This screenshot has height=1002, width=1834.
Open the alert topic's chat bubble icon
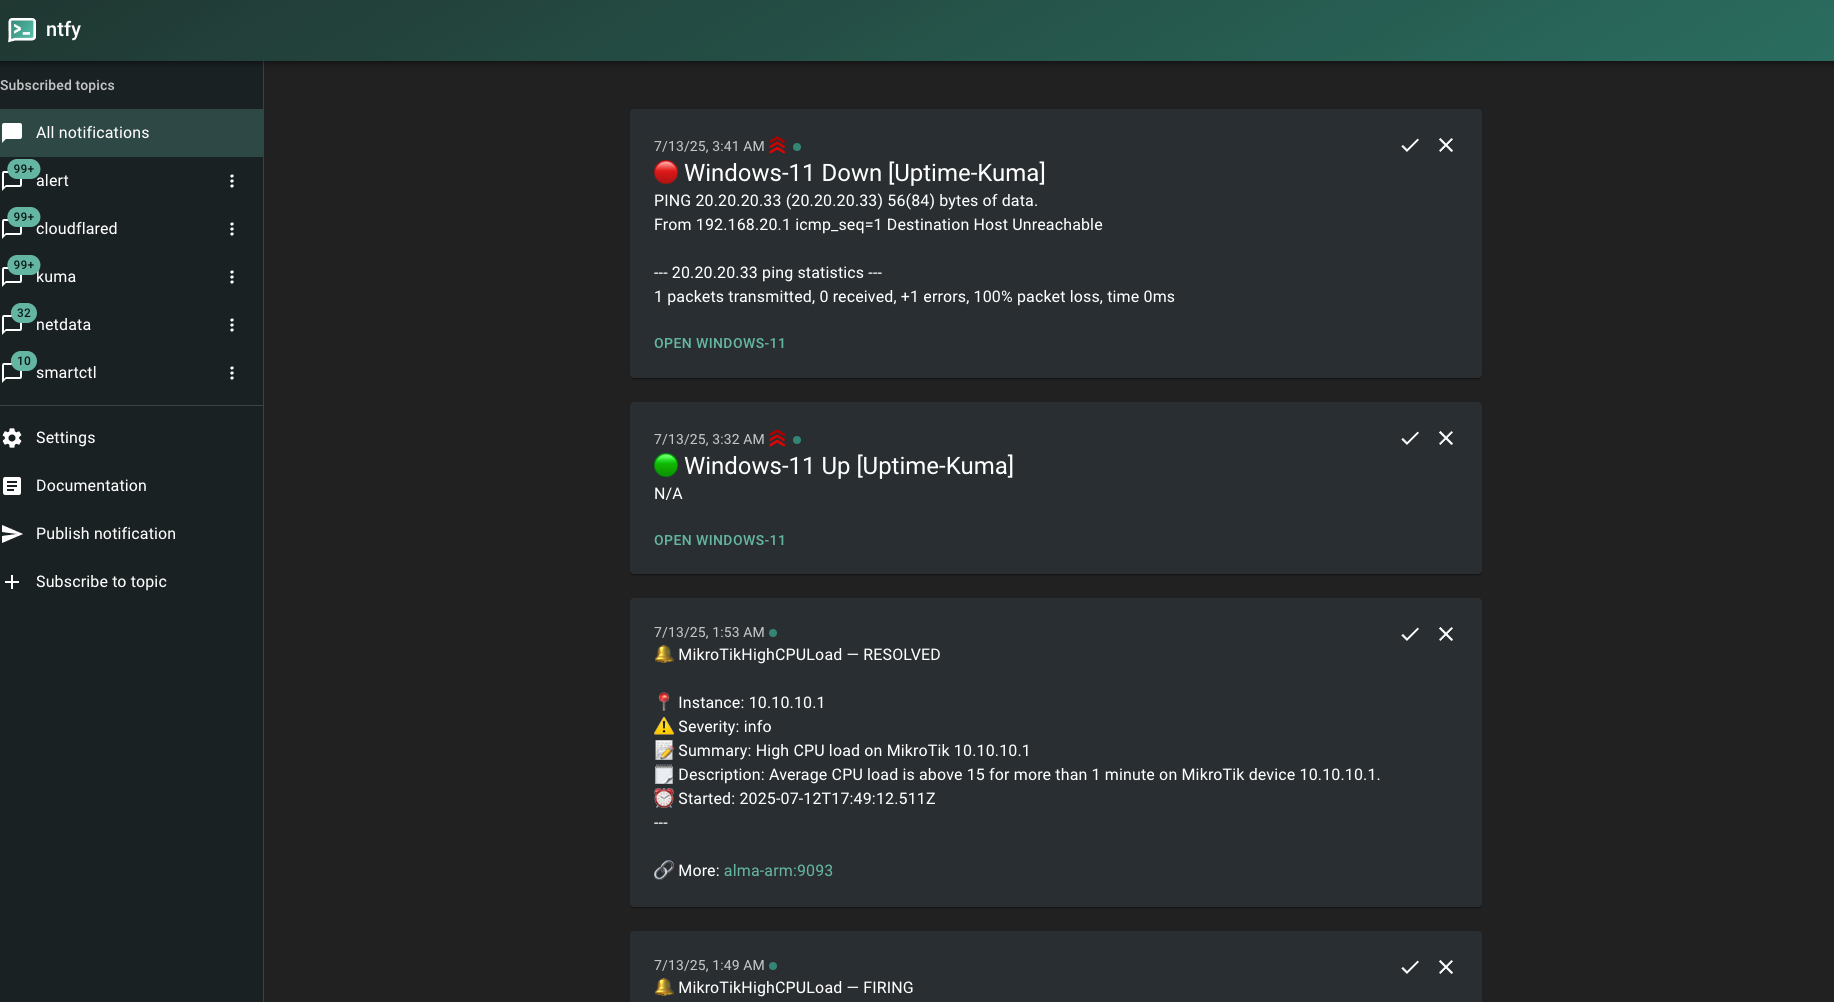pyautogui.click(x=12, y=181)
